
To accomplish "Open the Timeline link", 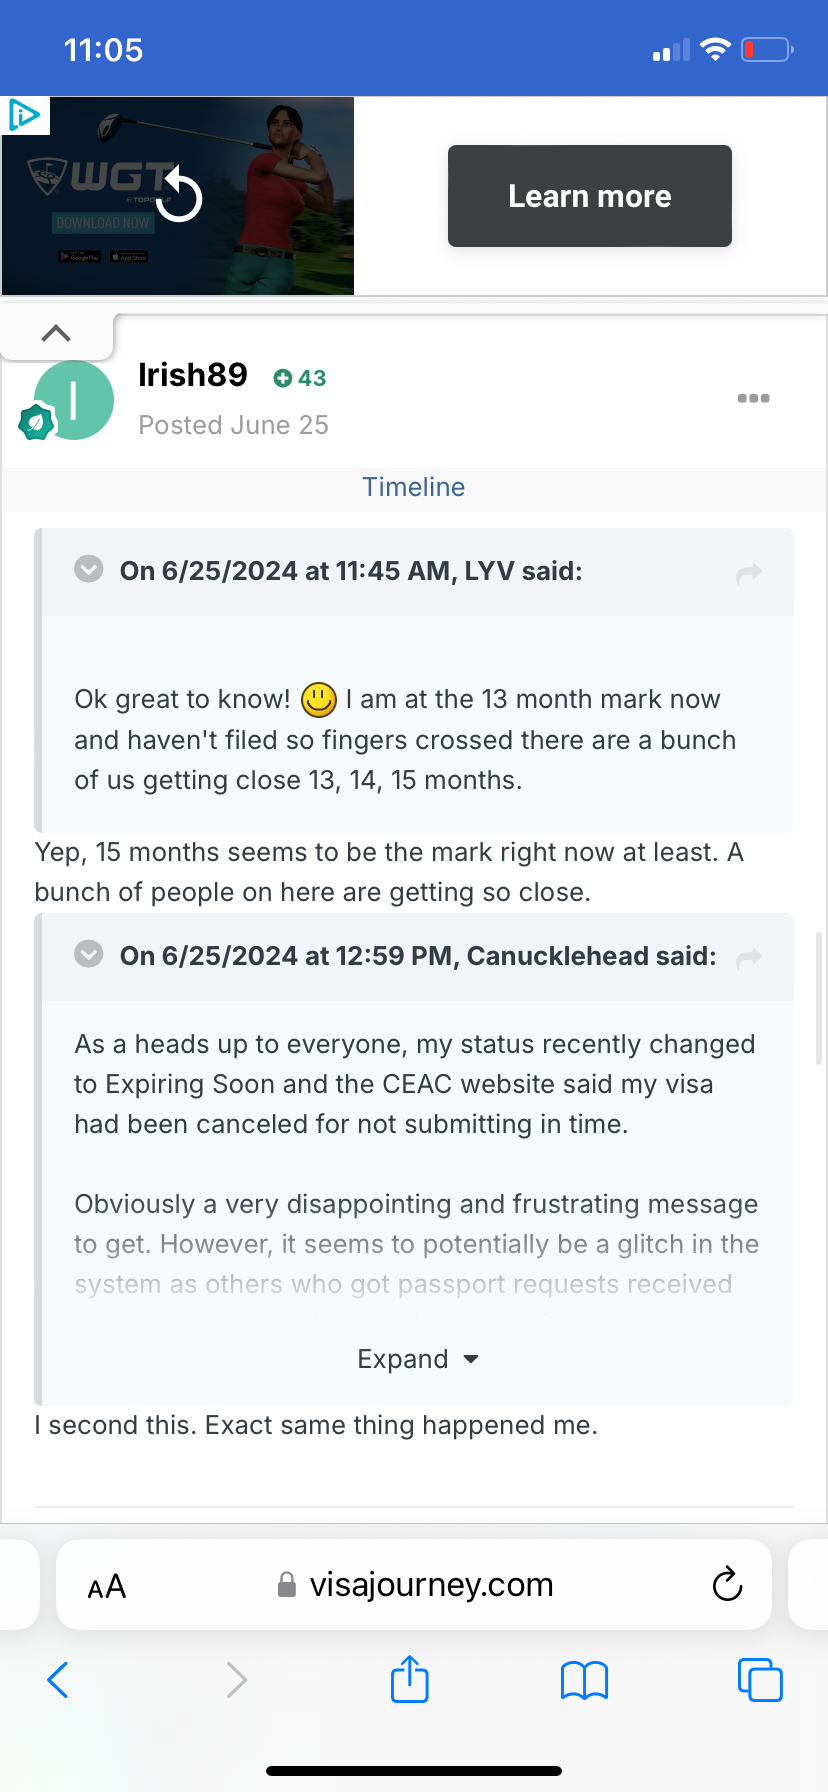I will pyautogui.click(x=414, y=487).
